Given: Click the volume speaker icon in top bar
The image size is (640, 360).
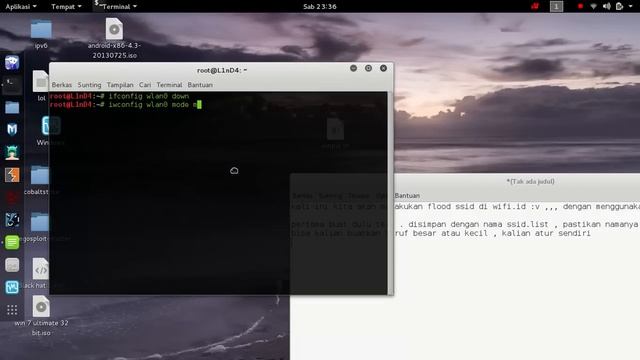Looking at the screenshot, I should click(x=607, y=6).
